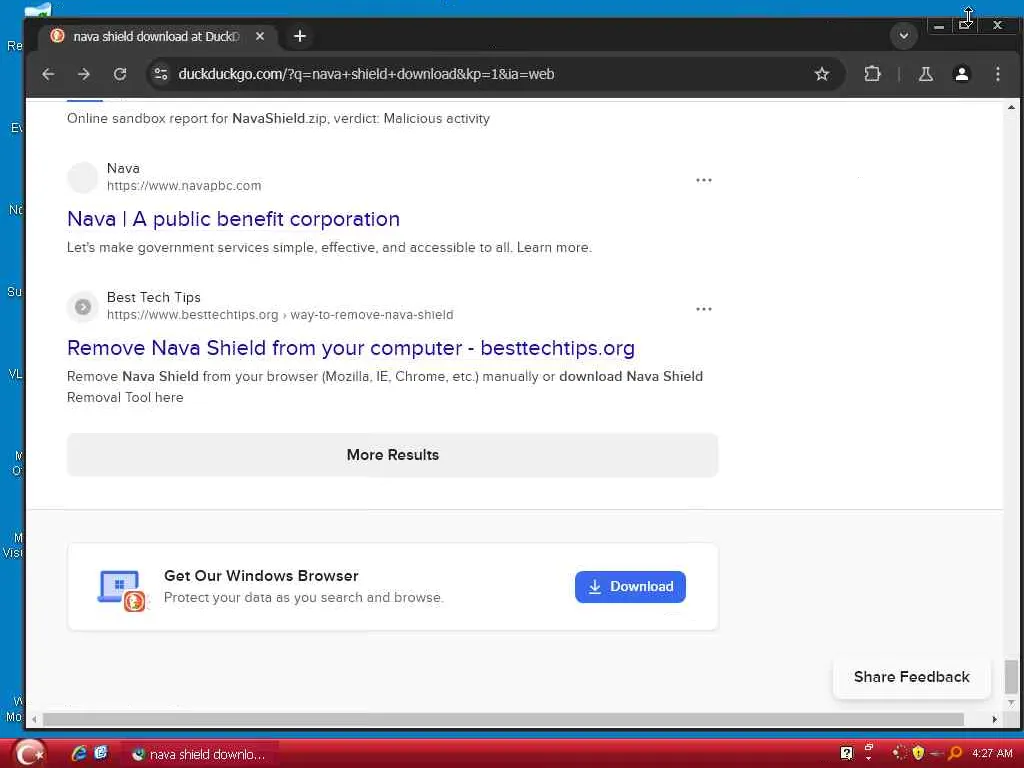Click the Best Tech Tips favicon
This screenshot has width=1024, height=768.
point(83,306)
